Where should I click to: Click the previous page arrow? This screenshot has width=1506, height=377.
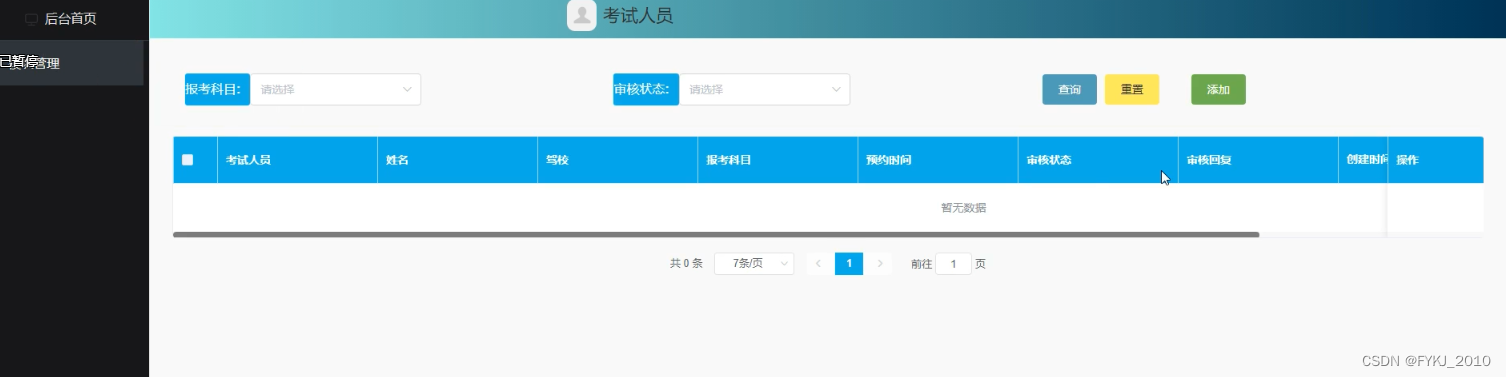818,264
